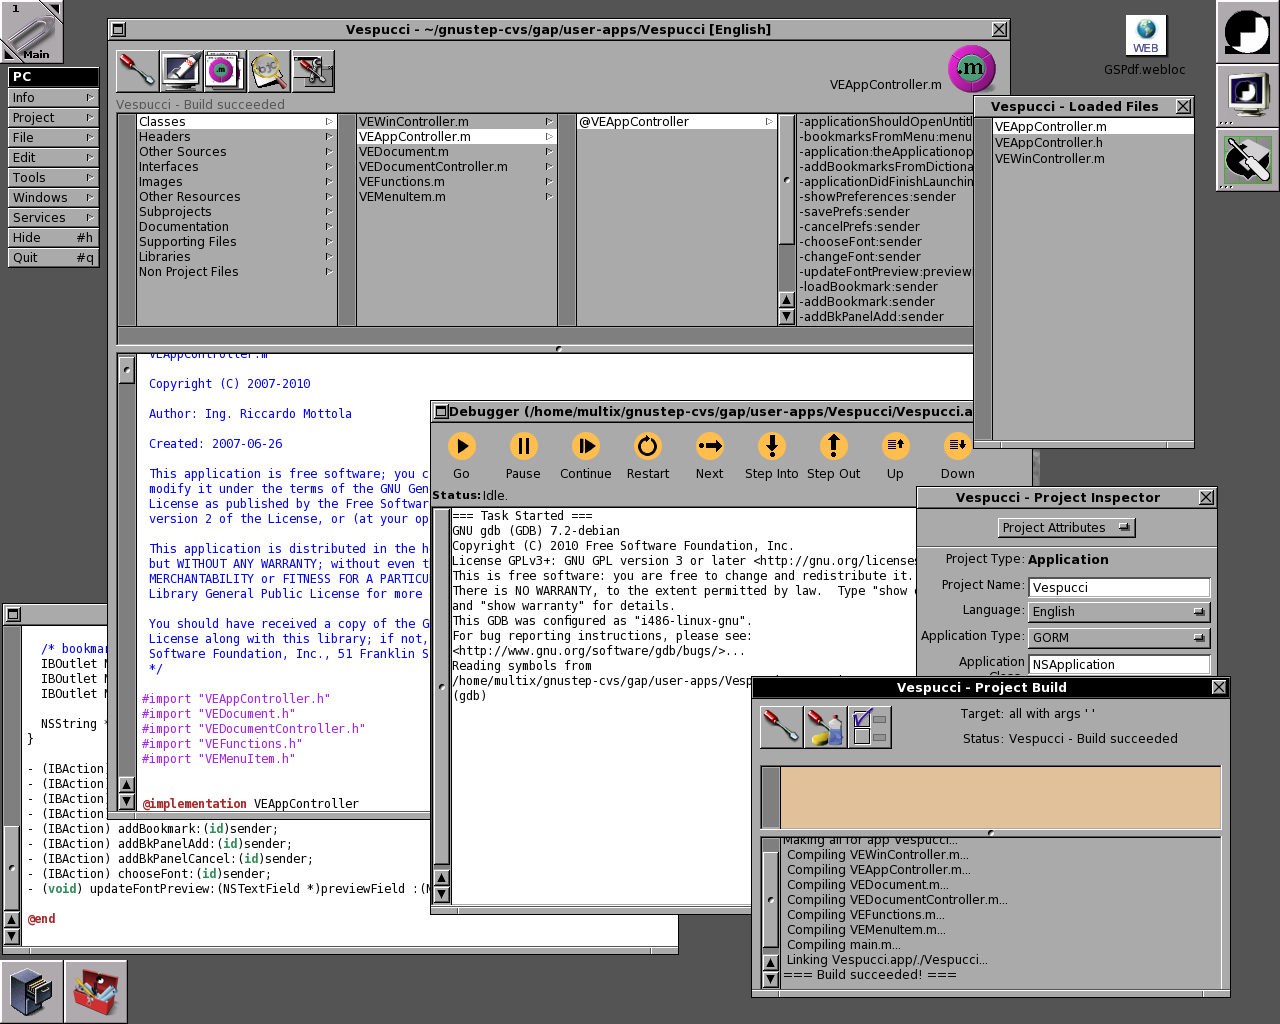Open the Project Attributes popup selector
This screenshot has width=1280, height=1024.
click(x=1066, y=528)
